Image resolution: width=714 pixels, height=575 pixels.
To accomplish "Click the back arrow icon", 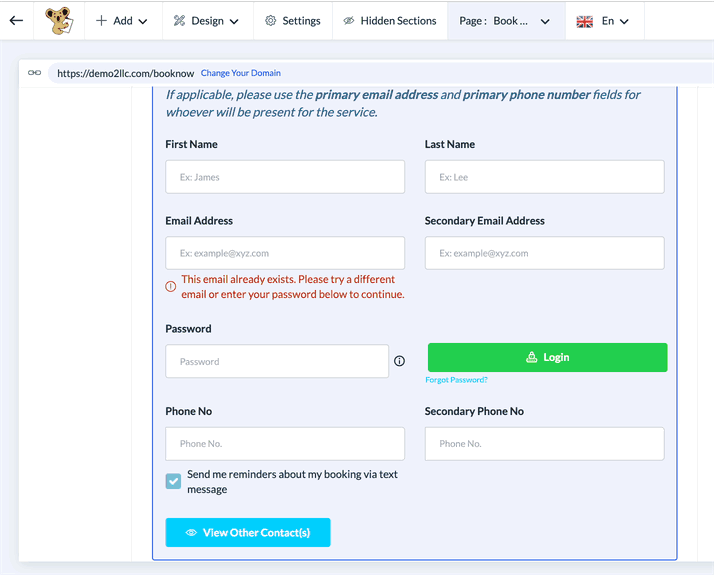I will [x=16, y=20].
